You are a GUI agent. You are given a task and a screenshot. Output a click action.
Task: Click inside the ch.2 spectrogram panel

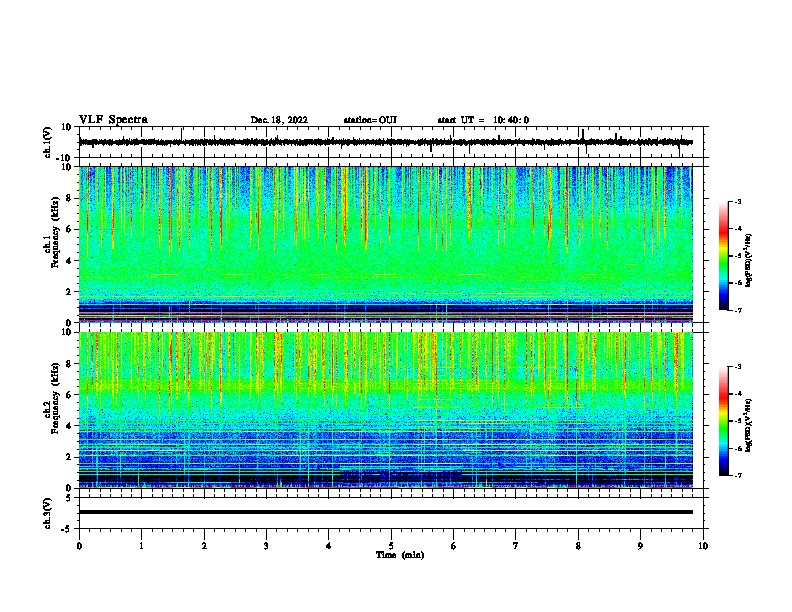pos(385,410)
